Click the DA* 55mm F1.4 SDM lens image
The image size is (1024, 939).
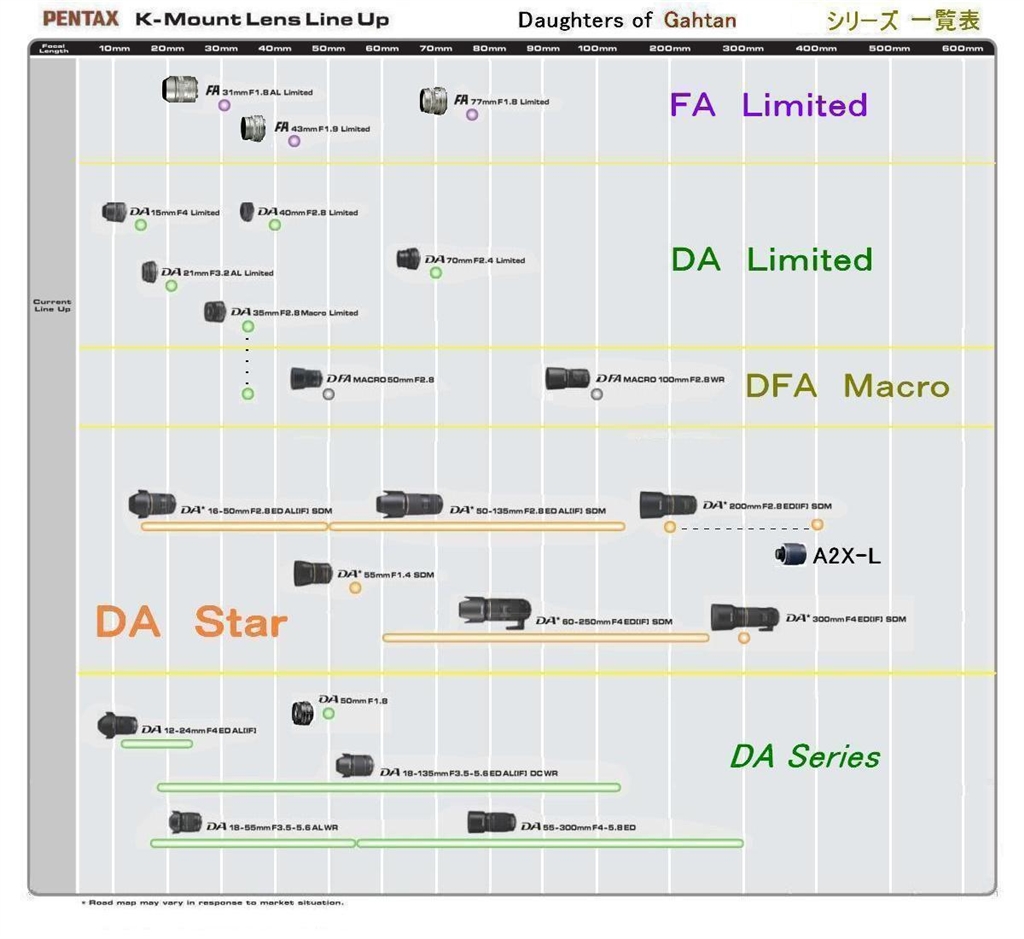313,573
